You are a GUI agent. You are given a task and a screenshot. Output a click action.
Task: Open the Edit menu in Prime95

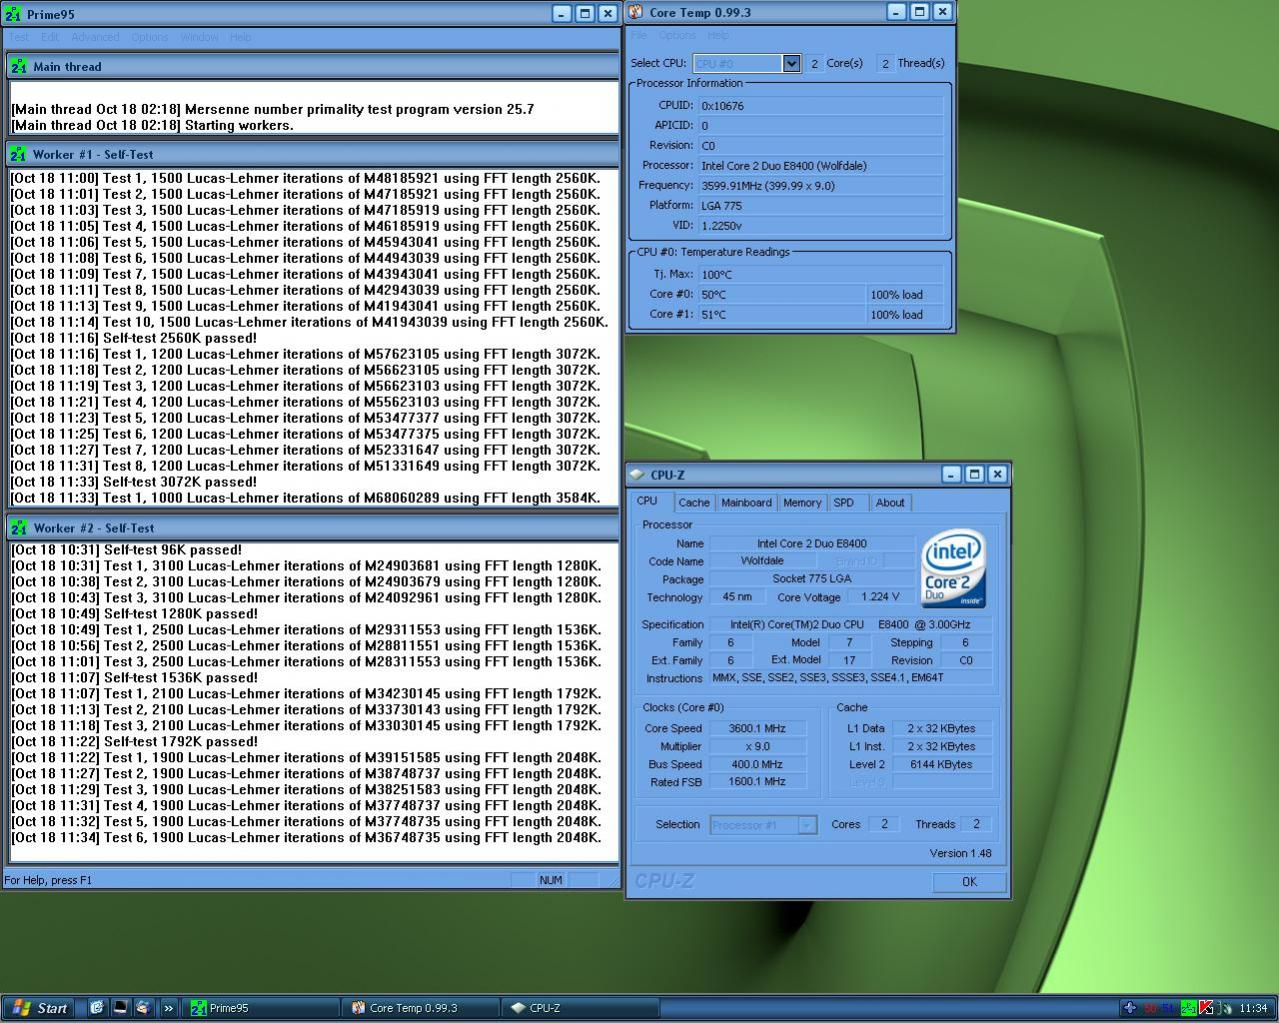tap(50, 37)
